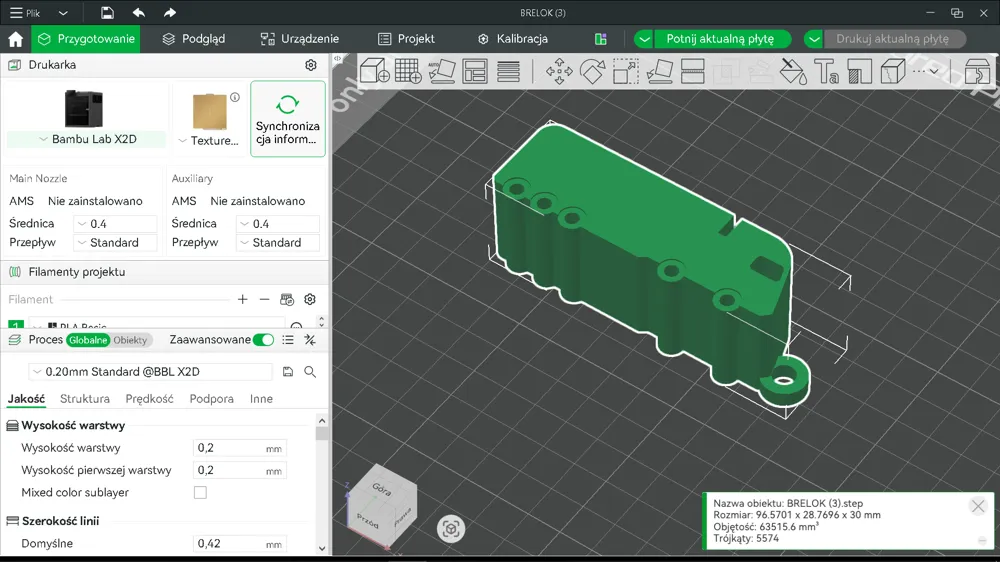Save the project with the floppy icon
Viewport: 1000px width, 562px height.
point(107,13)
